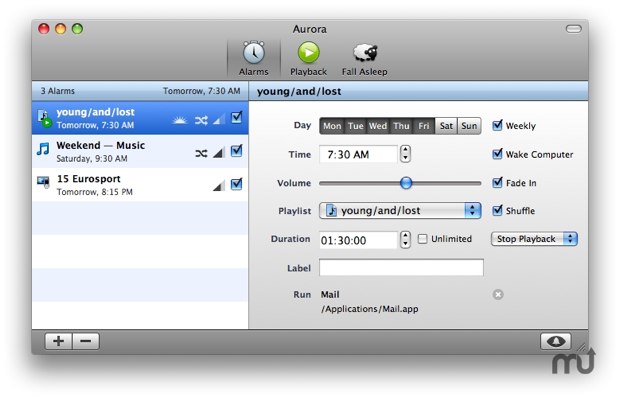Toggle the Wake Computer checkbox
Viewport: 620px width, 398px height.
(x=497, y=154)
